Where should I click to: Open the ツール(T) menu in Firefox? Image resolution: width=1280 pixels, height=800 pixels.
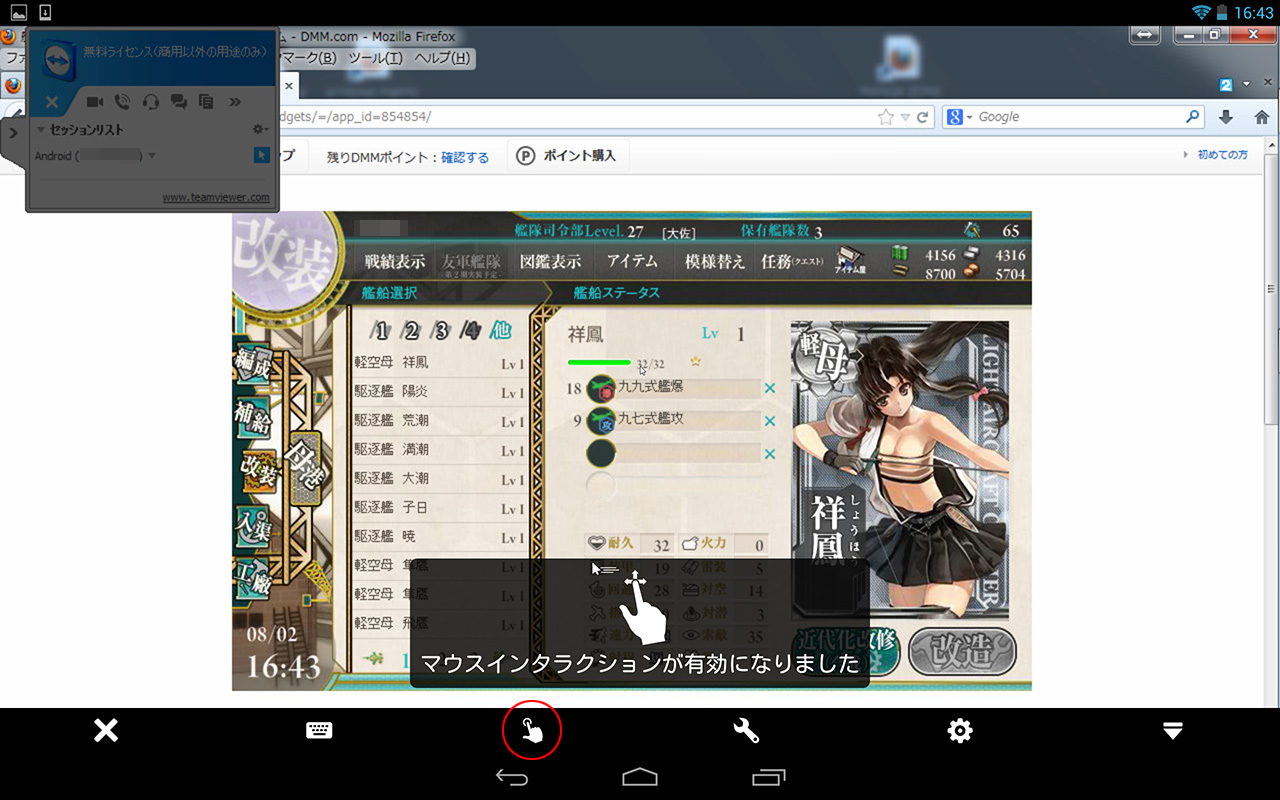coord(374,58)
